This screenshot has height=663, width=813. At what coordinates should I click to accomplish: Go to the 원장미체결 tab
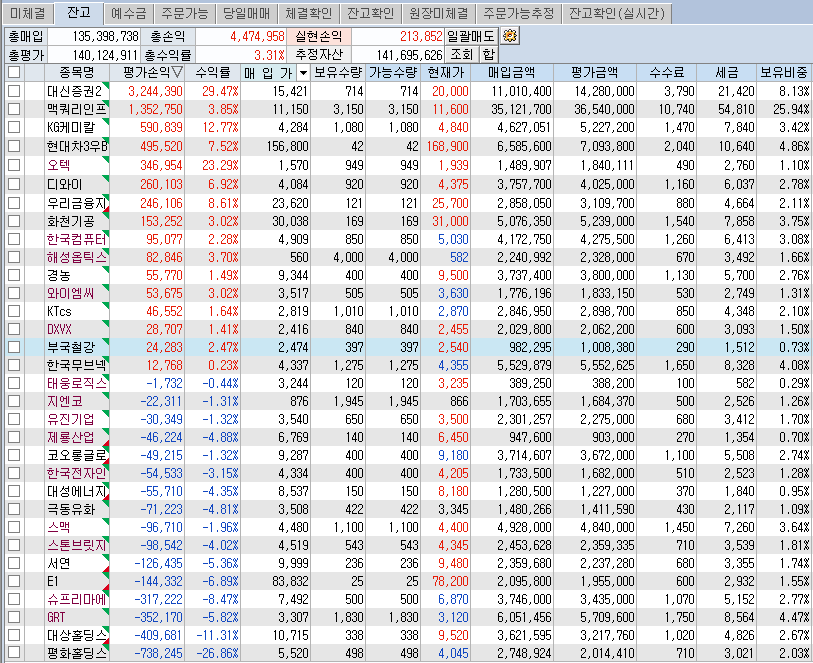pos(439,13)
